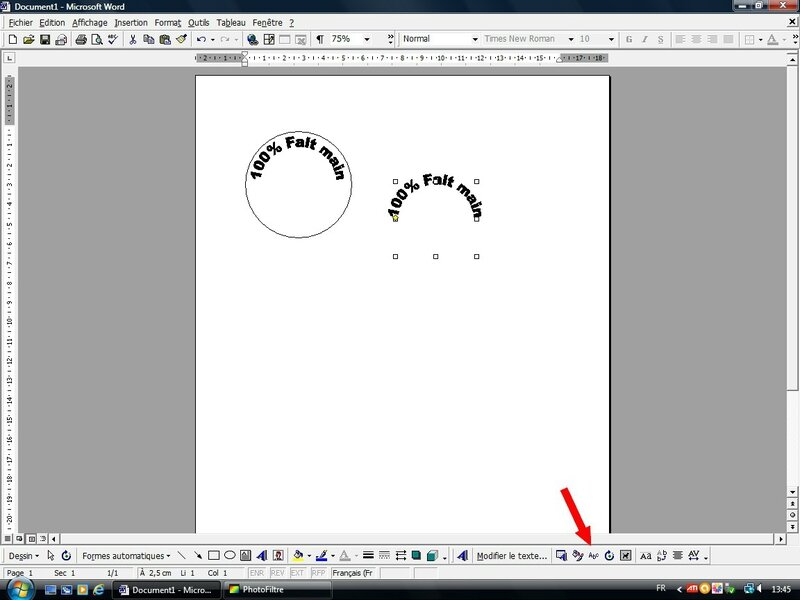Switch to PhotoFiltre in the taskbar
The height and width of the screenshot is (600, 800).
(x=264, y=590)
